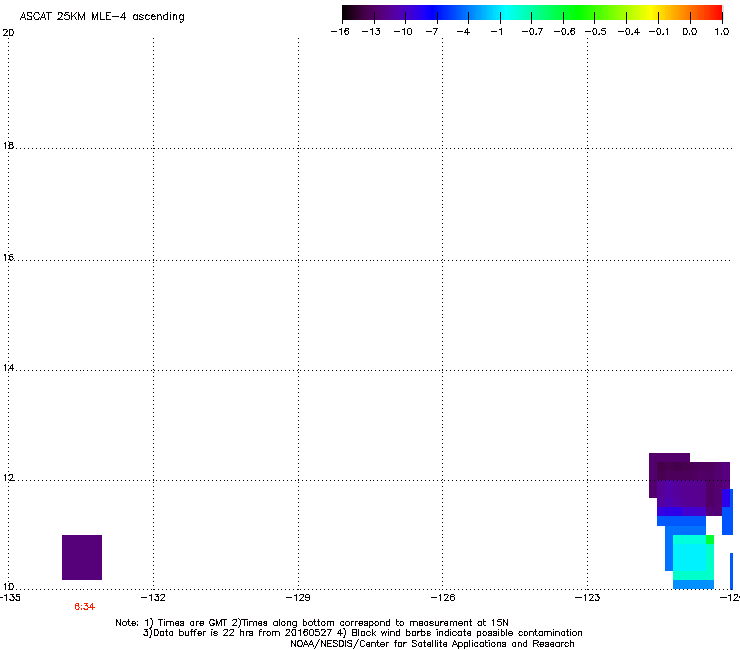Click the latitude label 18
740x650 pixels.
8,146
